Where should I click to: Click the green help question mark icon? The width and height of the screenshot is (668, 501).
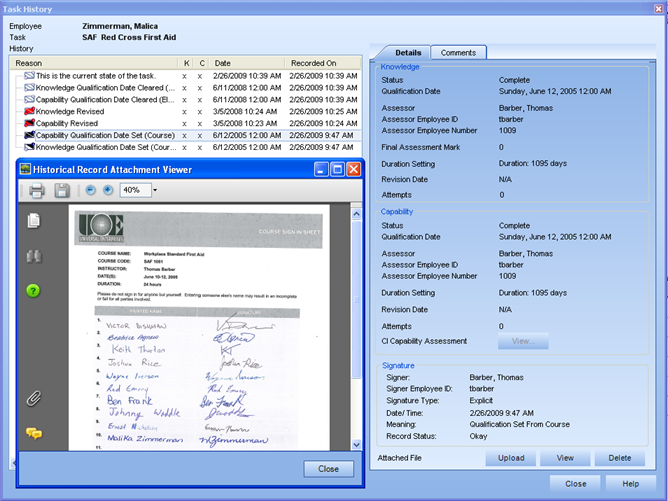pos(33,291)
